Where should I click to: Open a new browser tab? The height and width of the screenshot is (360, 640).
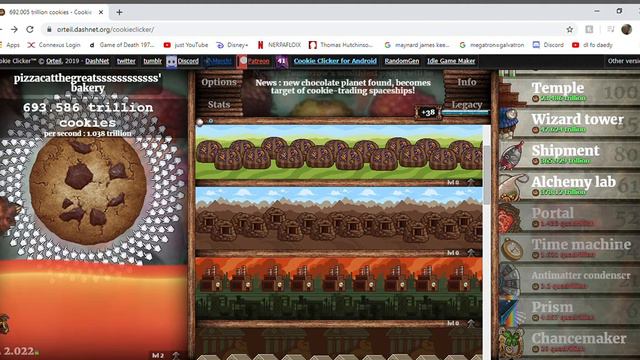coord(119,12)
